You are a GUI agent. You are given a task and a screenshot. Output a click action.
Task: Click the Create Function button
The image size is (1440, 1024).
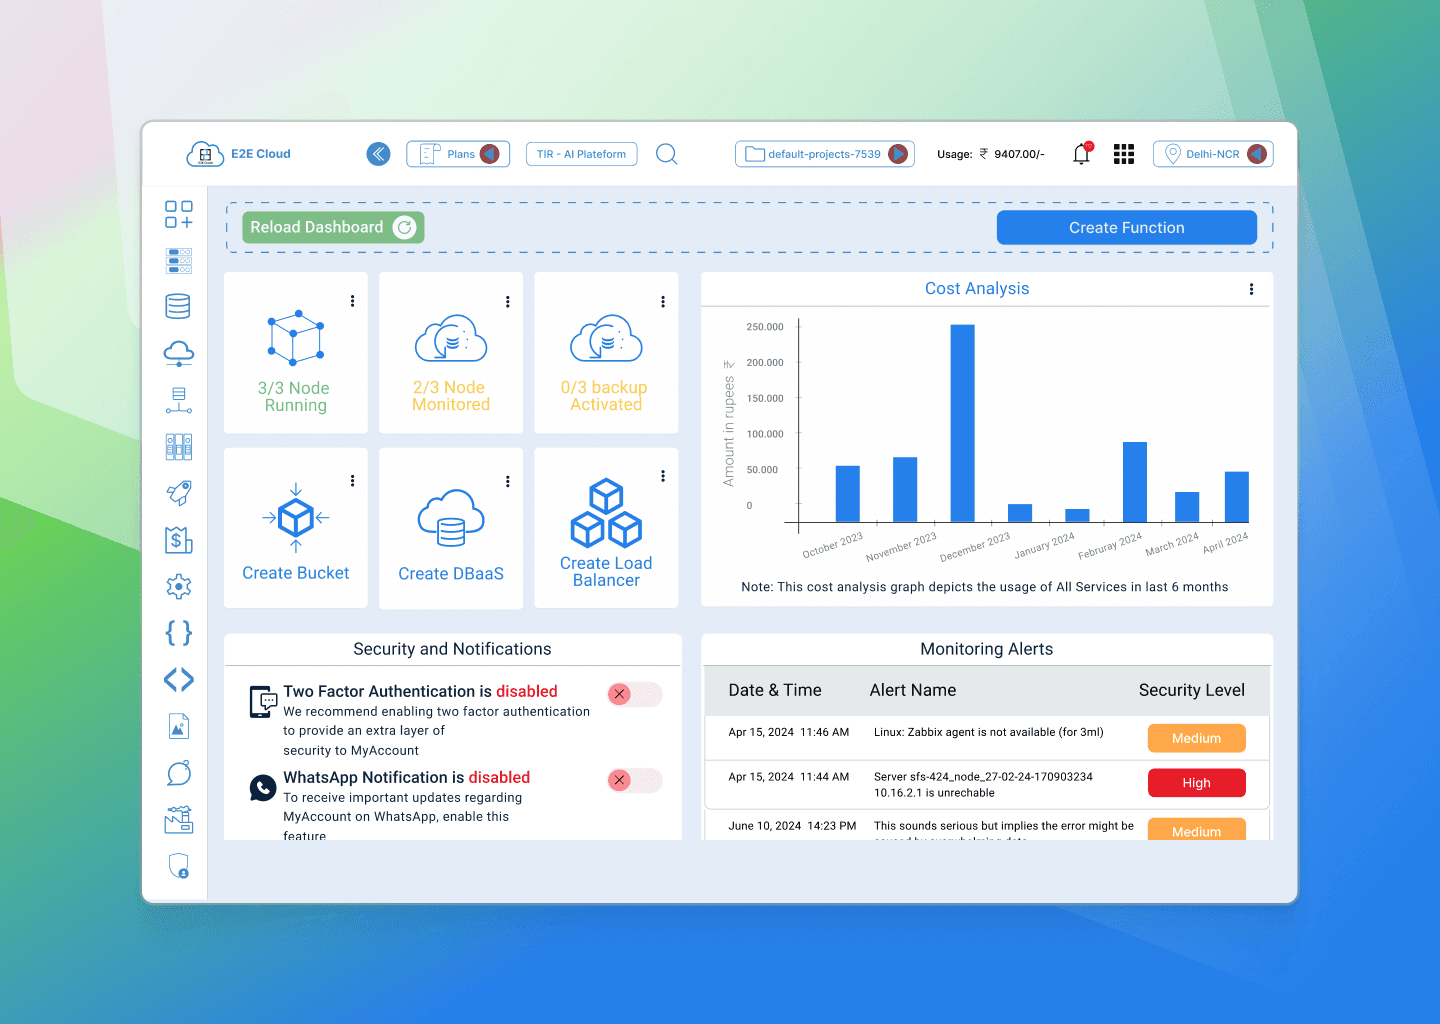tap(1127, 227)
